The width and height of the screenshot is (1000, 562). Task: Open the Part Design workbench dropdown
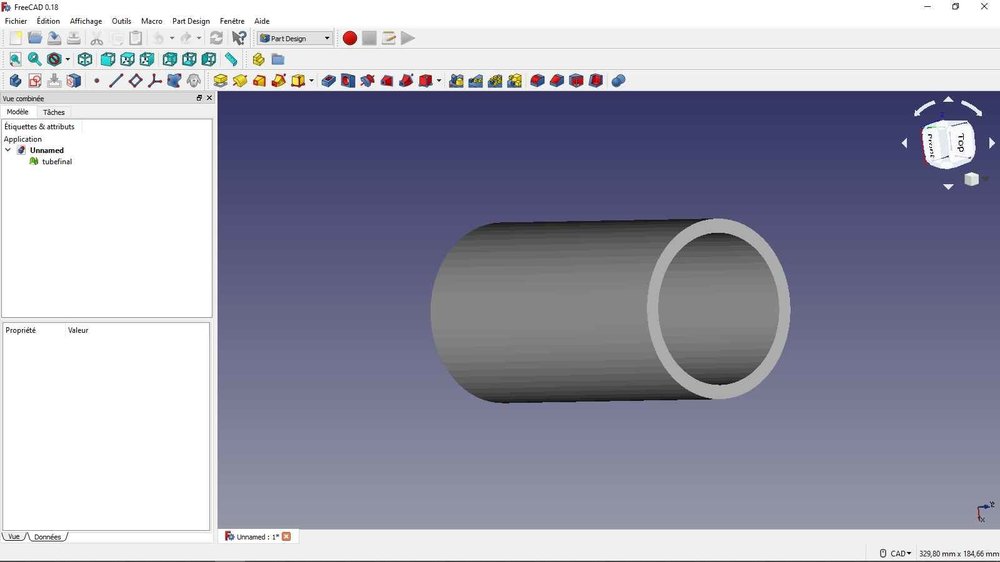tap(295, 38)
